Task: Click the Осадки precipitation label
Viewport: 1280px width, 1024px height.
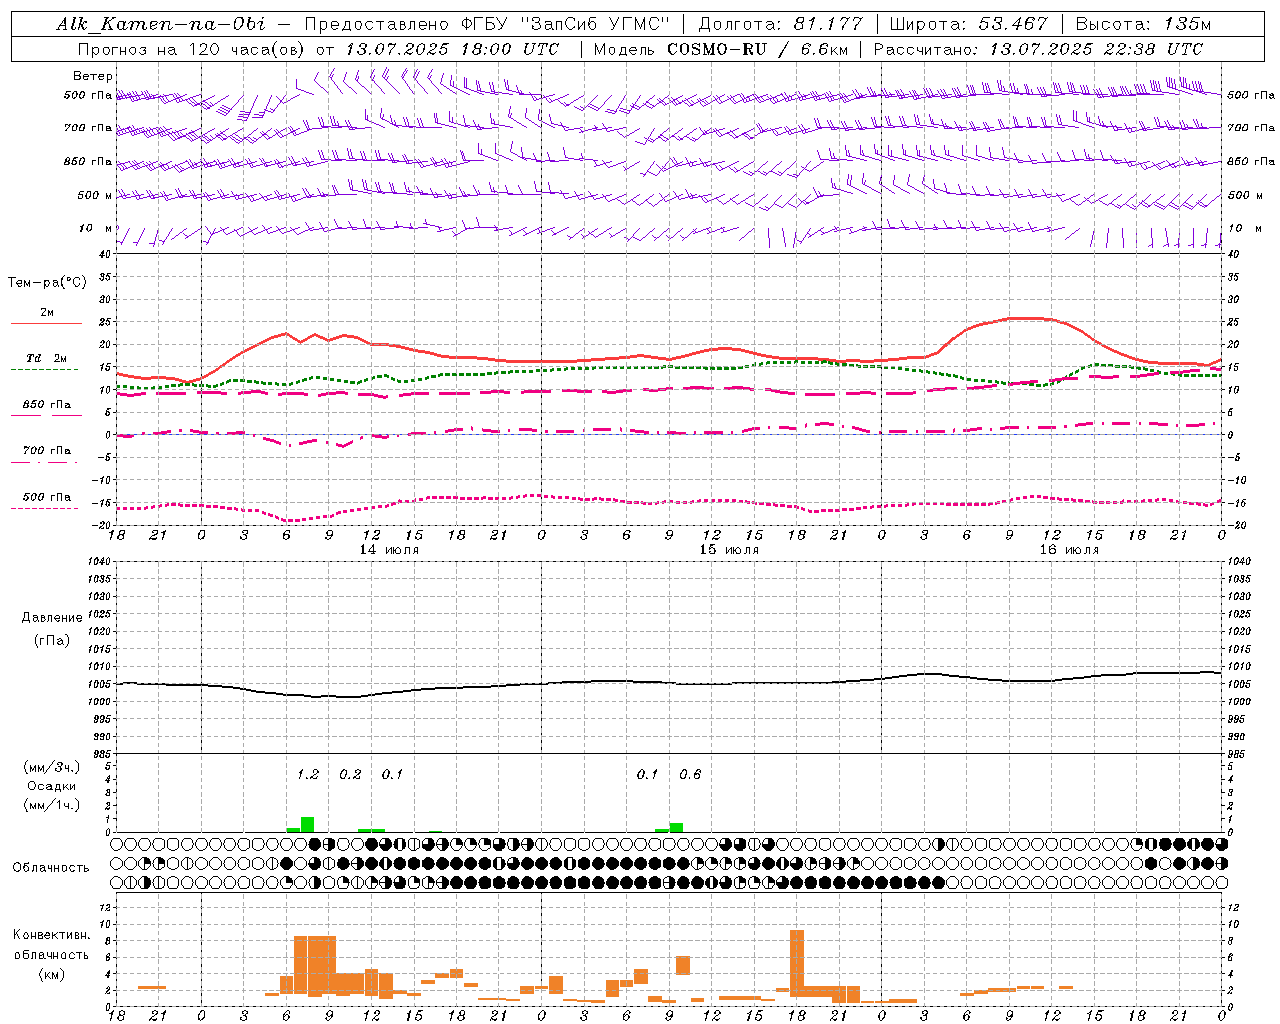Action: point(52,786)
